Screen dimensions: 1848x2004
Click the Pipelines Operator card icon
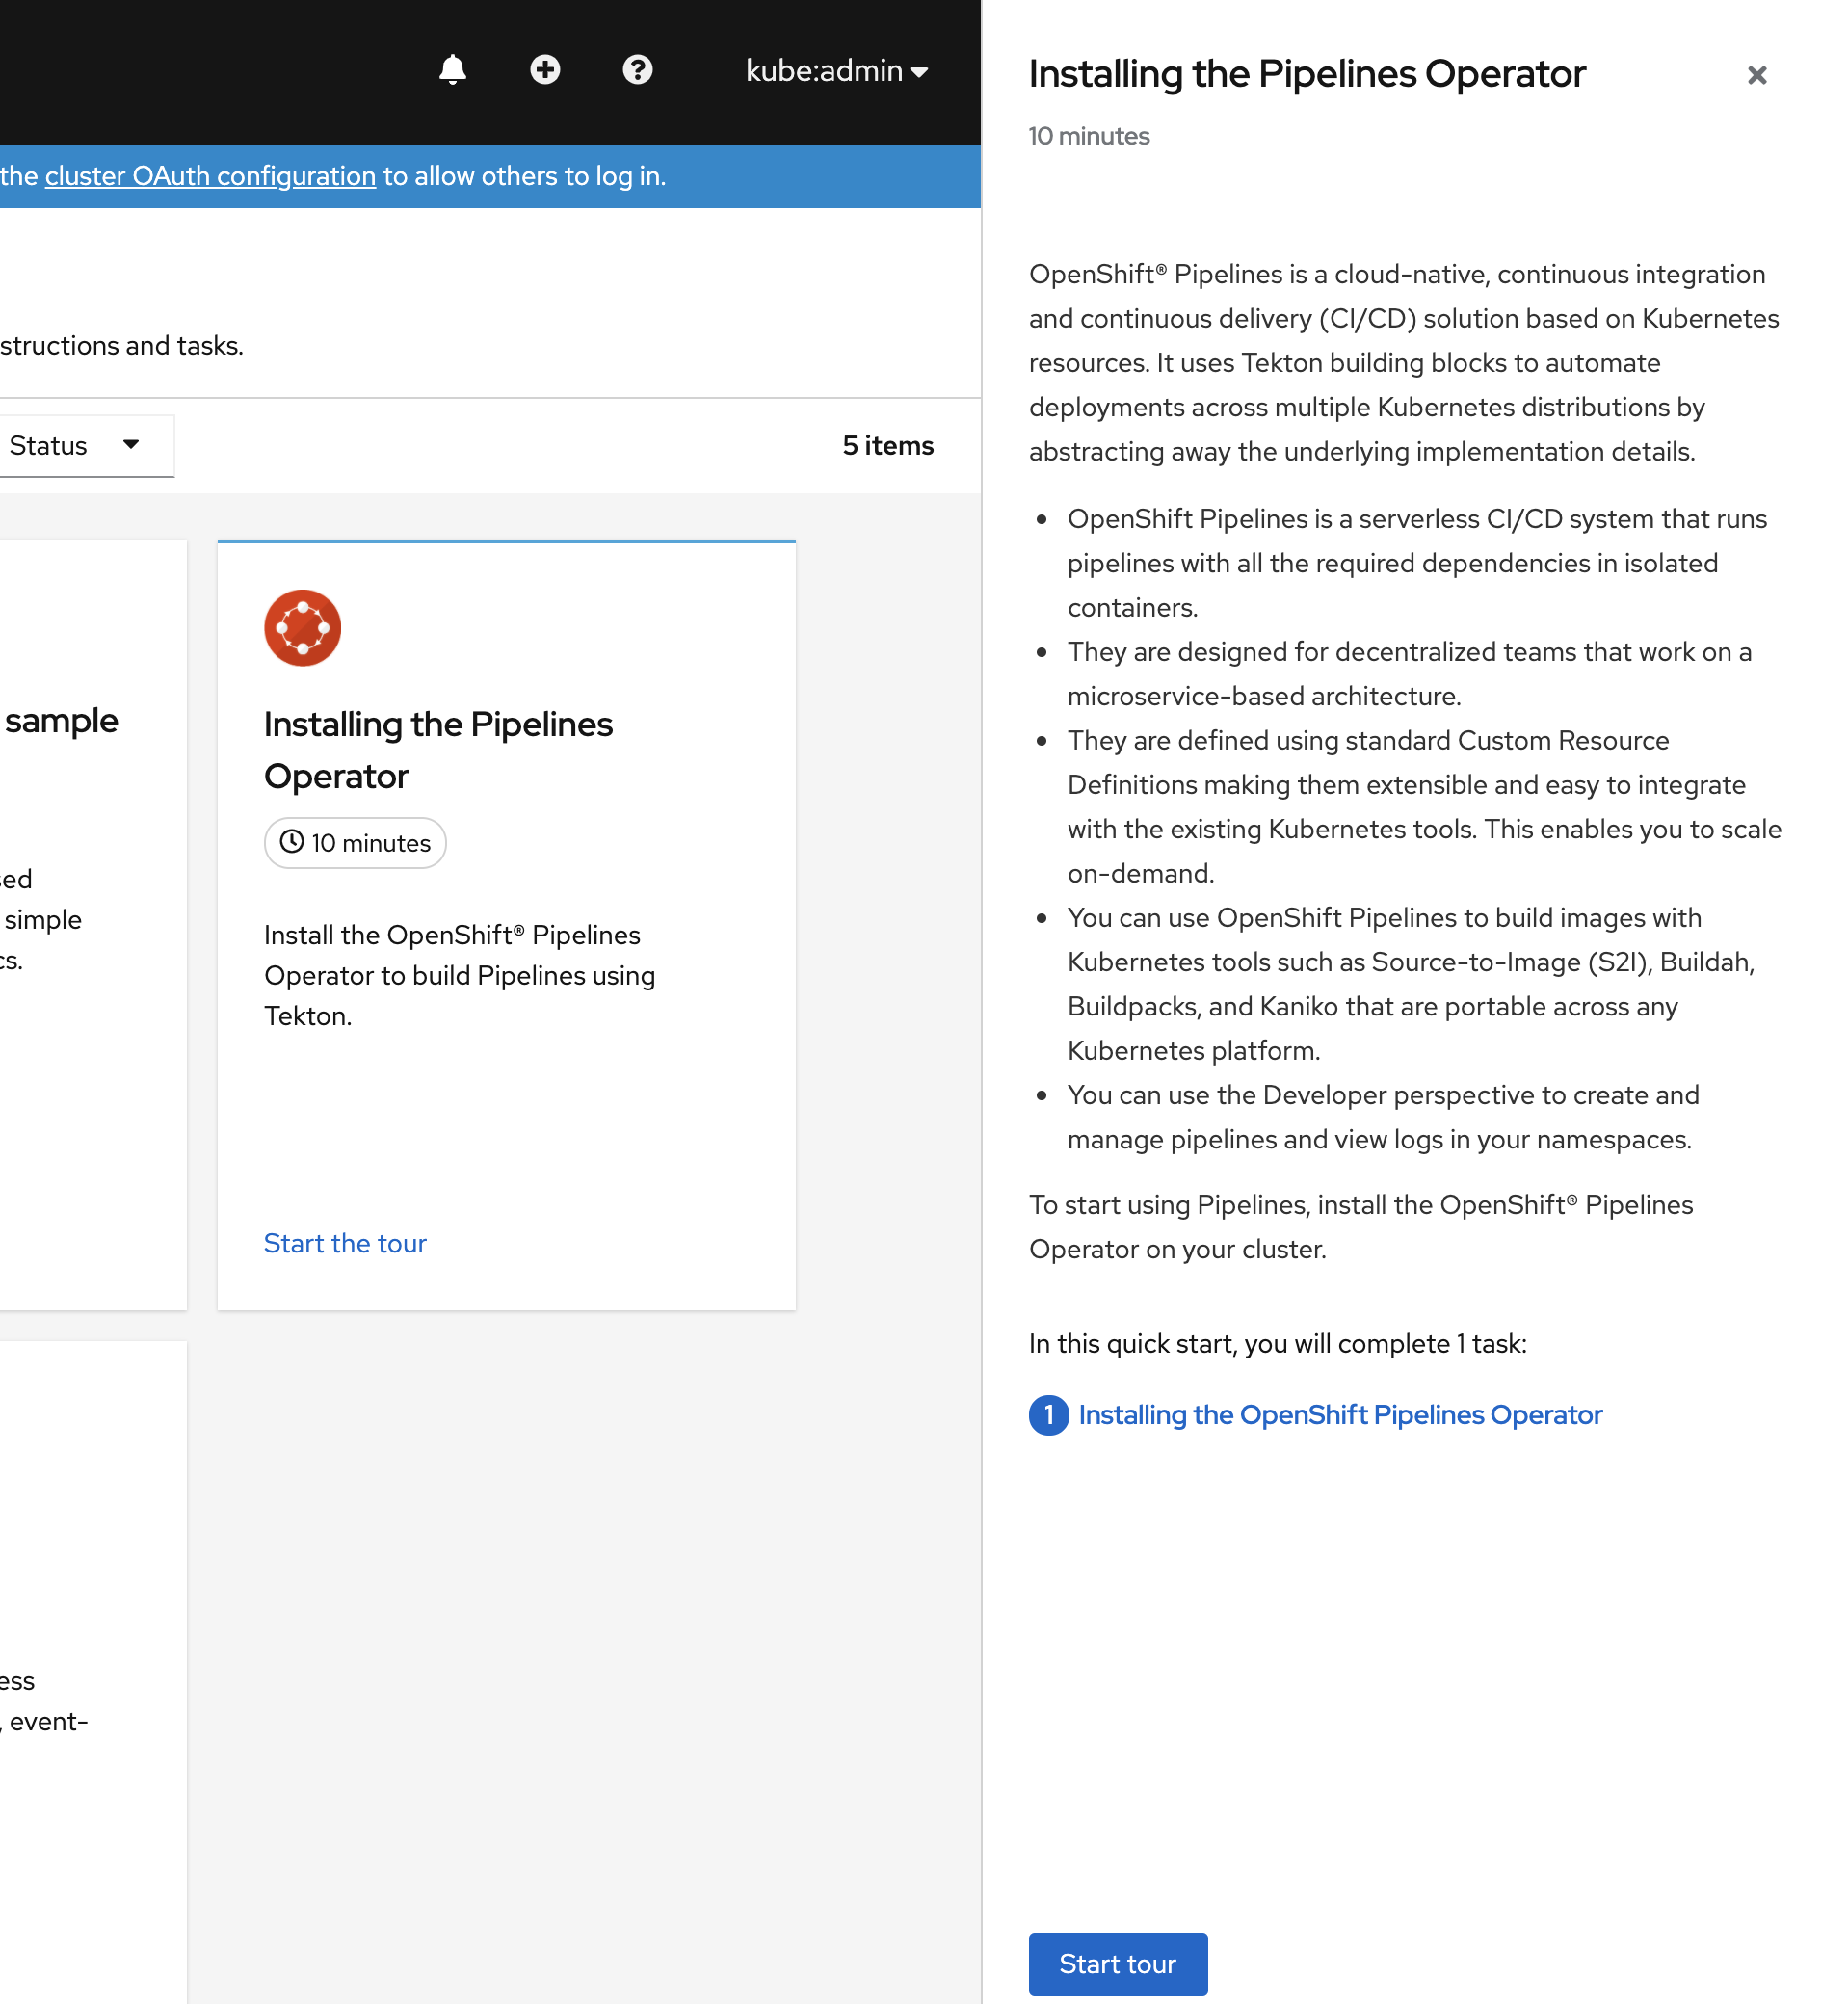coord(303,628)
